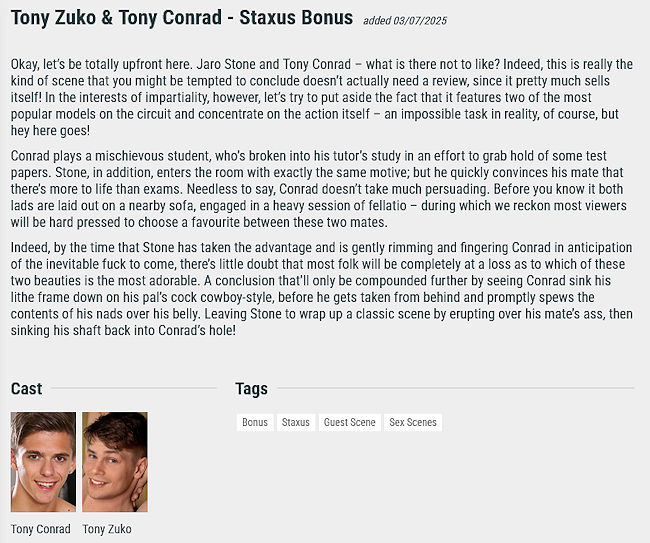Screen dimensions: 650x543
Task: Click the phrase hey here goes
Action: click(x=50, y=131)
